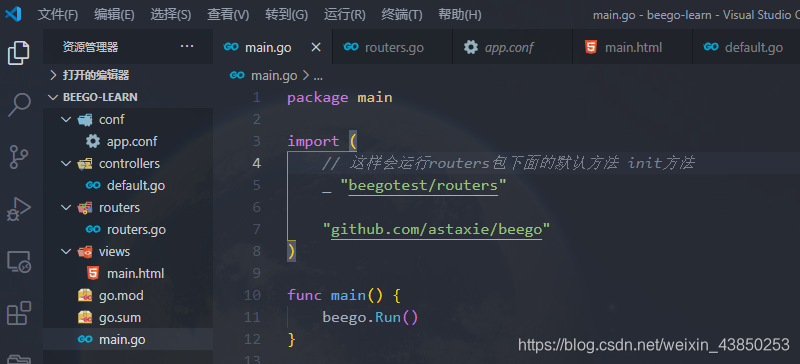The image size is (800, 364).
Task: Open the 查看(V) menu
Action: 228,15
